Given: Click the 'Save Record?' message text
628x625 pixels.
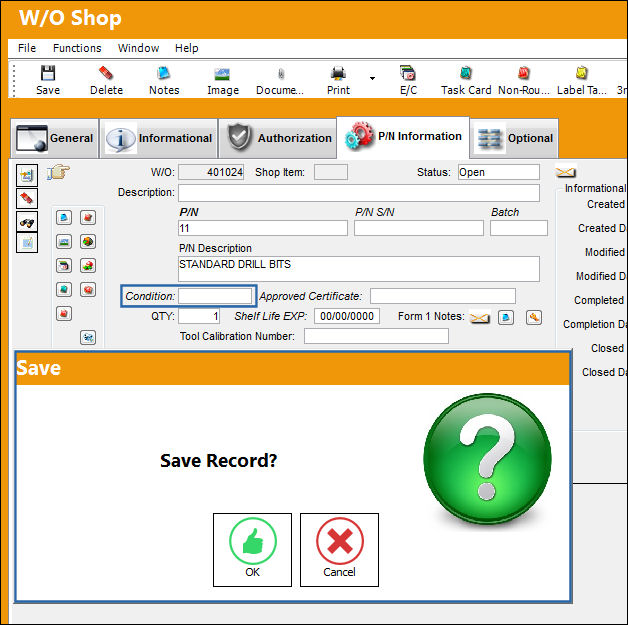Looking at the screenshot, I should 219,461.
